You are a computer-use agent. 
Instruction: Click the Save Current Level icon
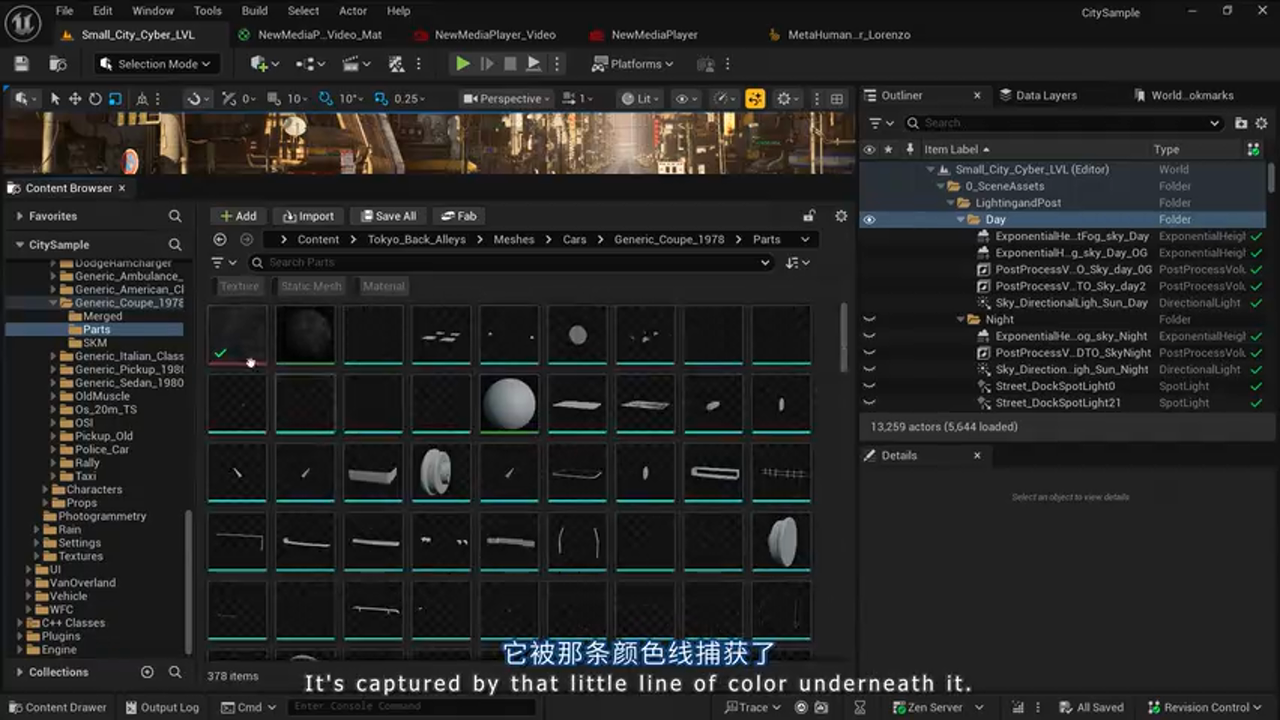pos(20,63)
